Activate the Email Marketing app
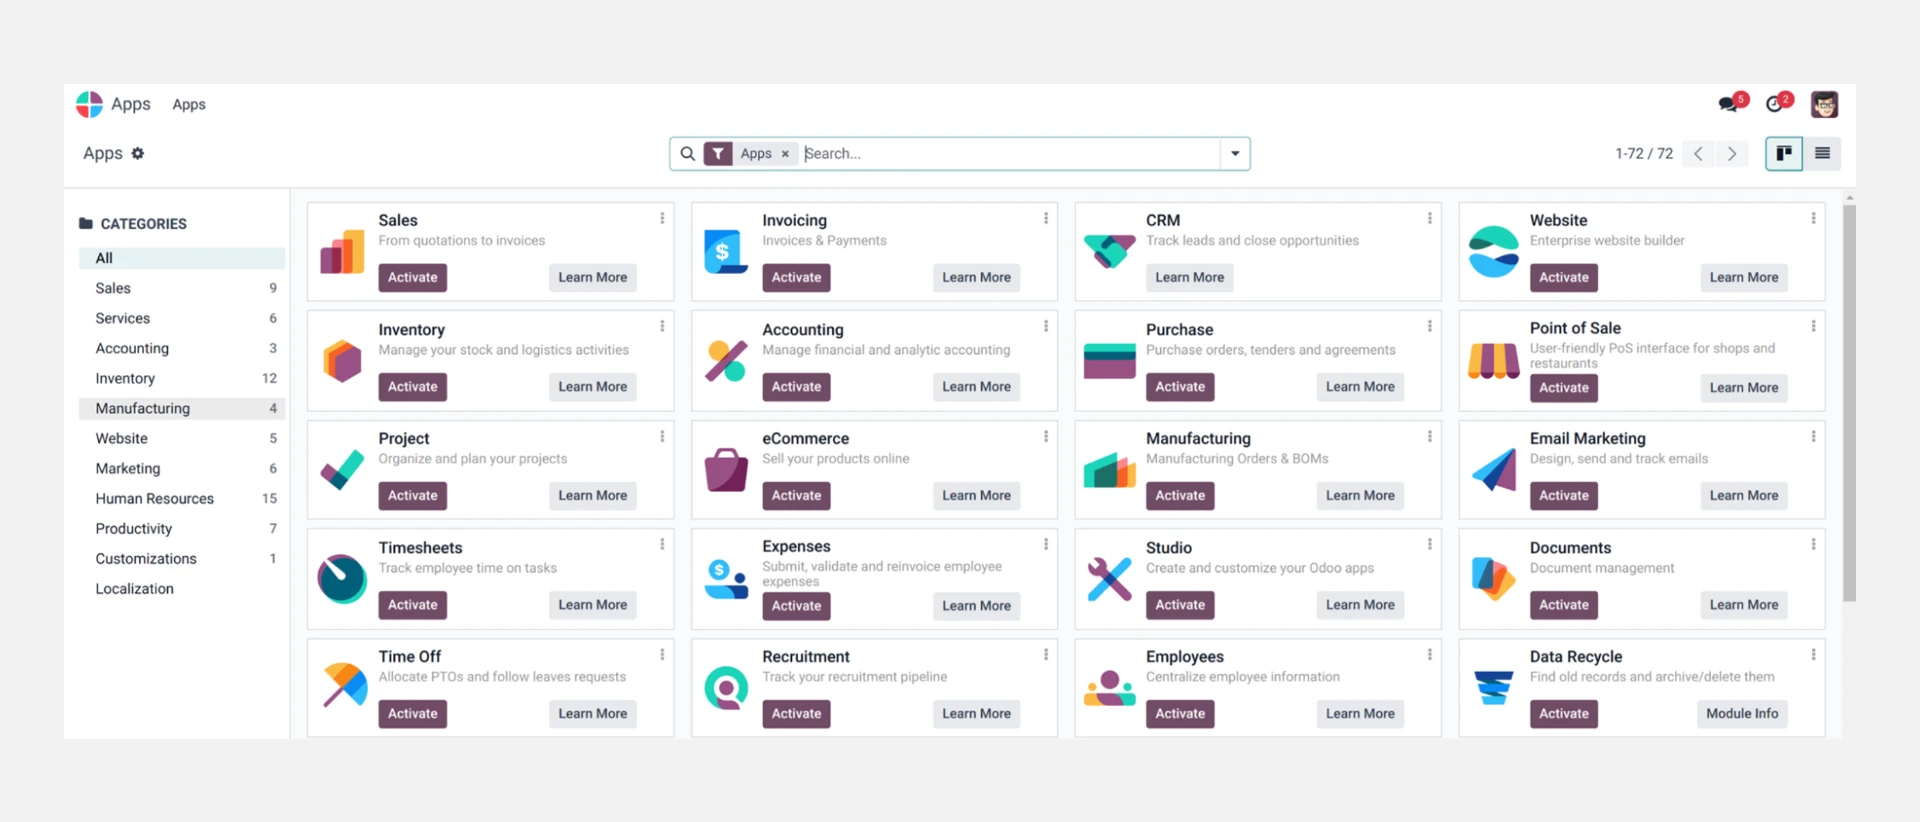Screen dimensions: 1920x822 [x=1564, y=495]
